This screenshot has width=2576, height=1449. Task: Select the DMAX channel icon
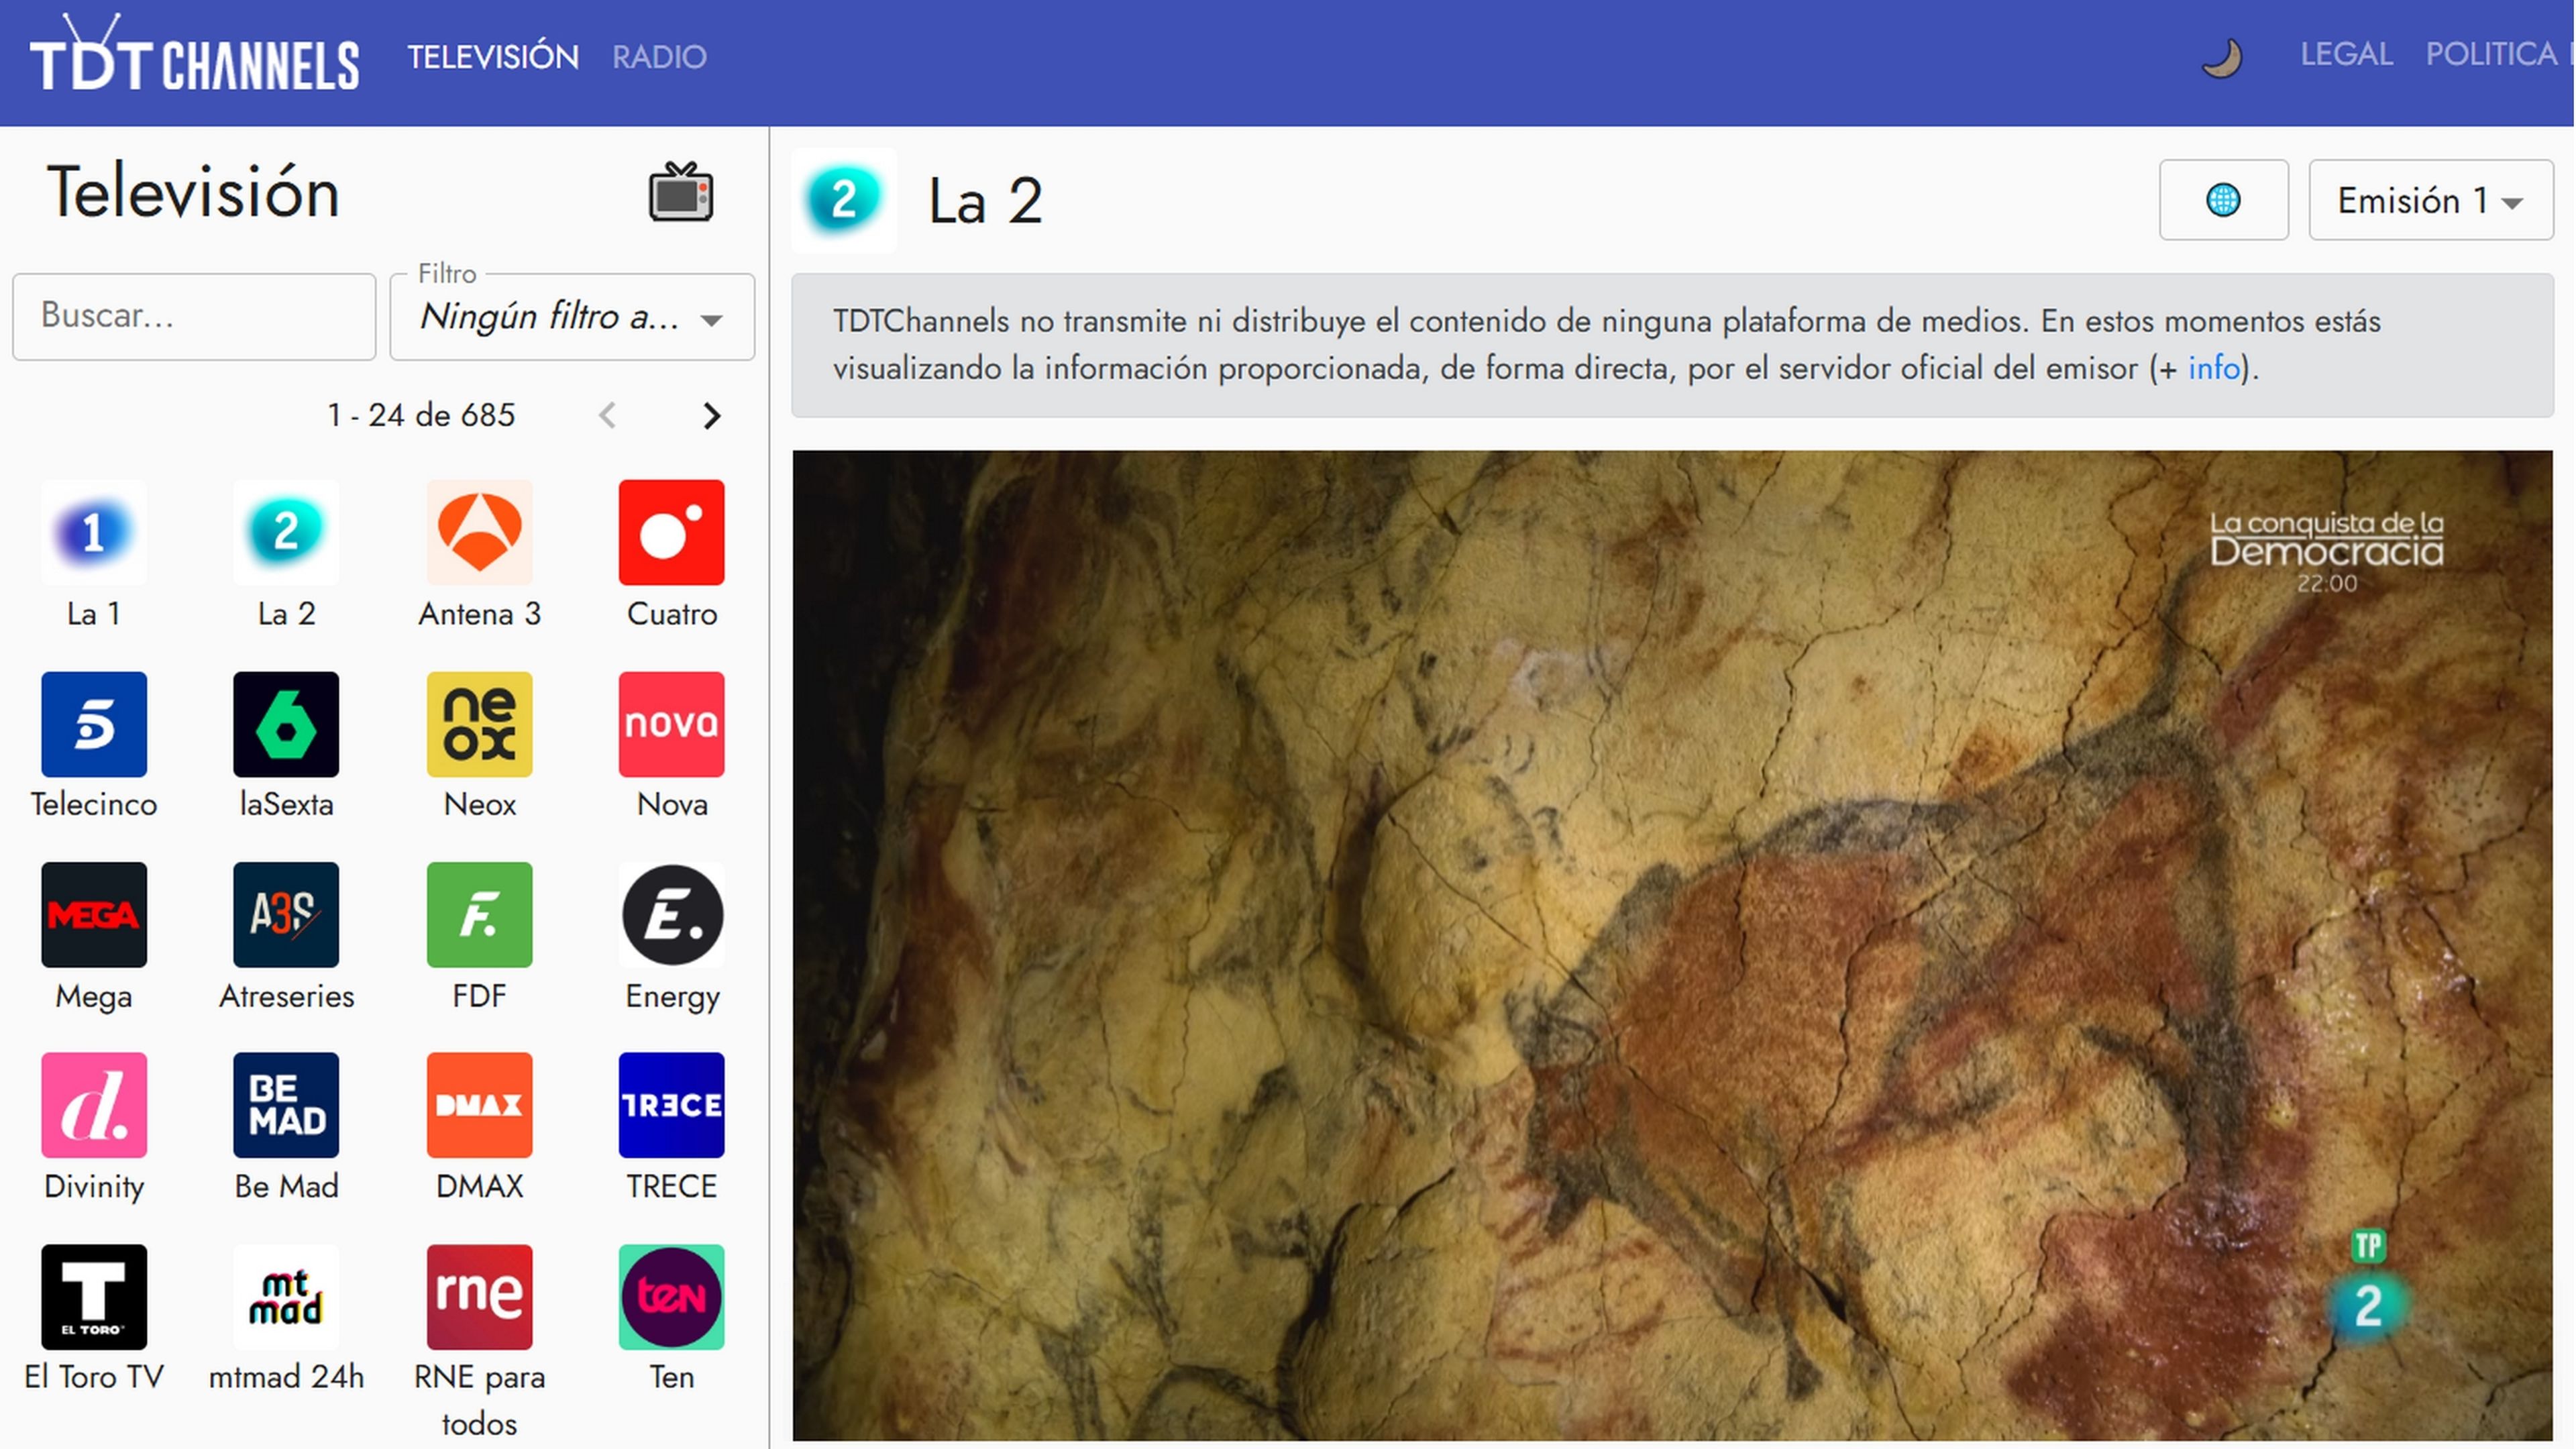click(x=479, y=1105)
